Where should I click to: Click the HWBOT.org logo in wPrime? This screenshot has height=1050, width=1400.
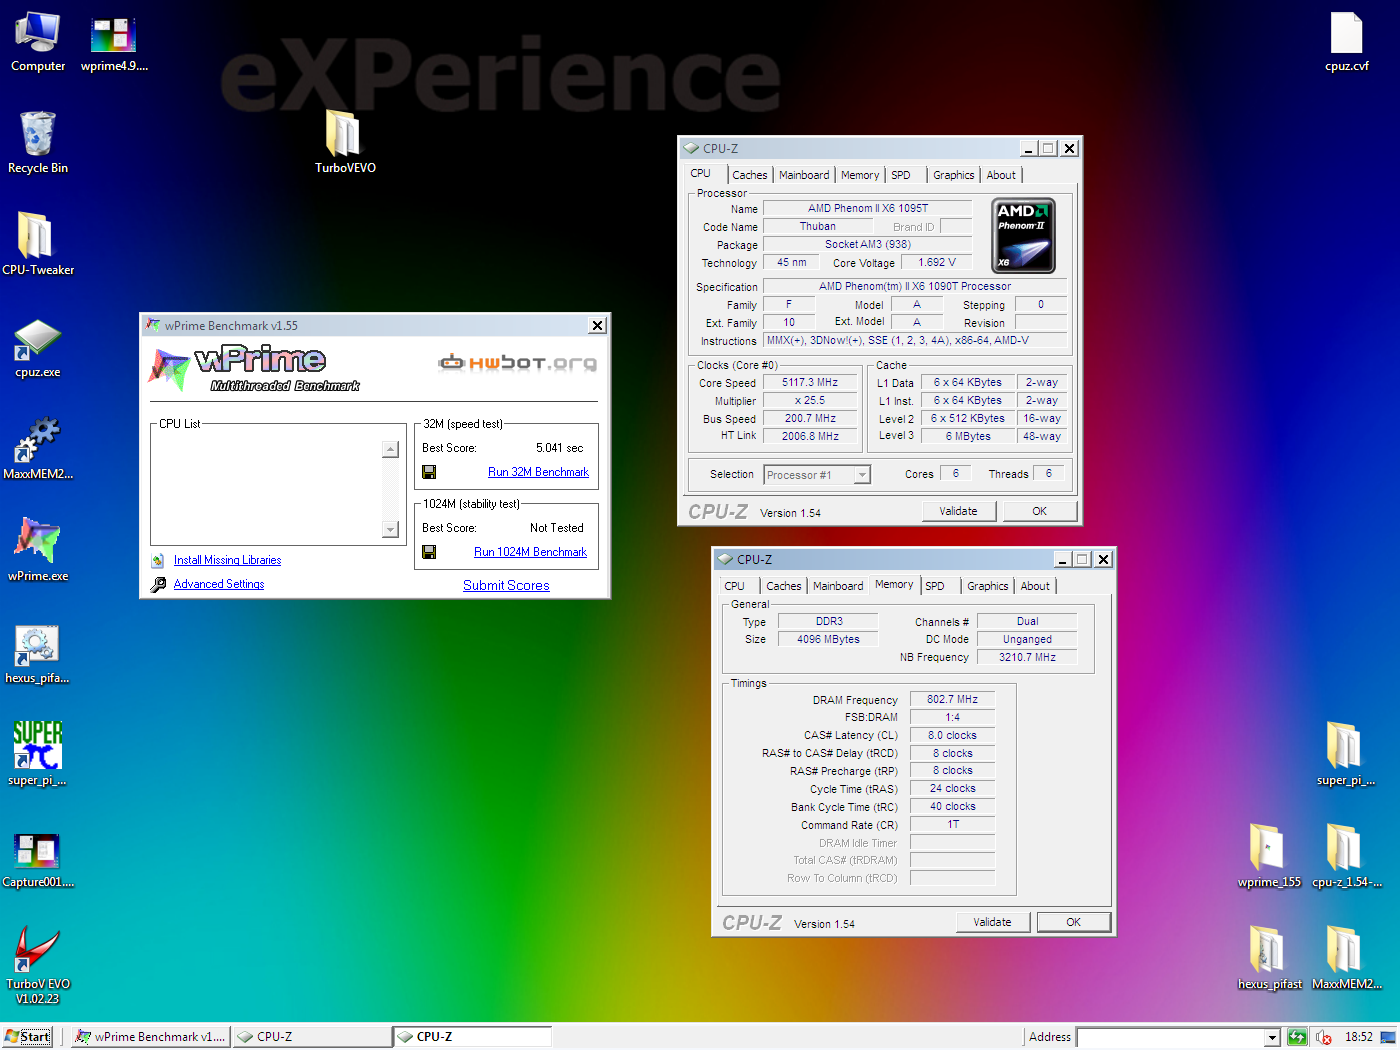pos(517,363)
